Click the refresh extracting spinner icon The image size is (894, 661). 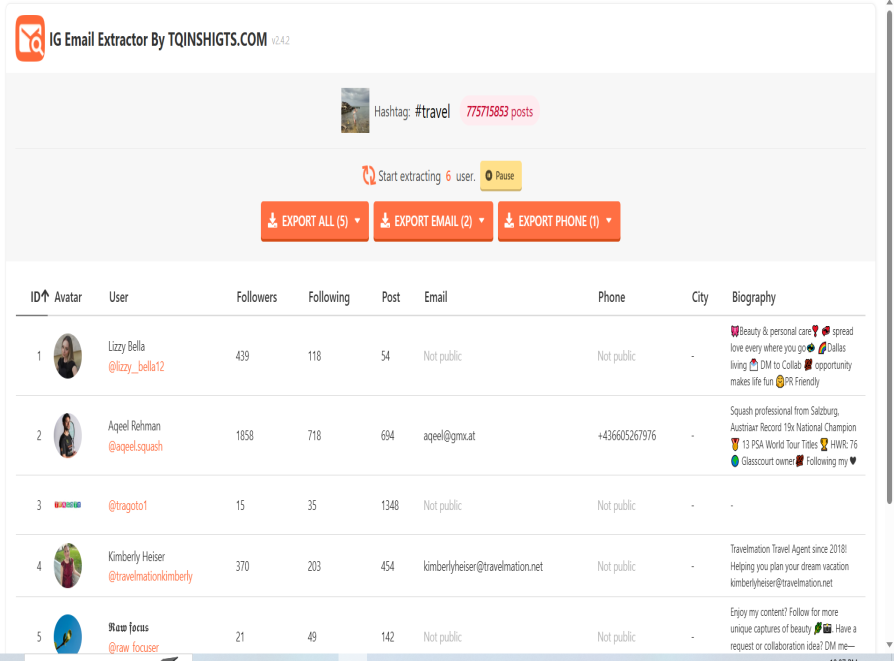click(x=369, y=175)
